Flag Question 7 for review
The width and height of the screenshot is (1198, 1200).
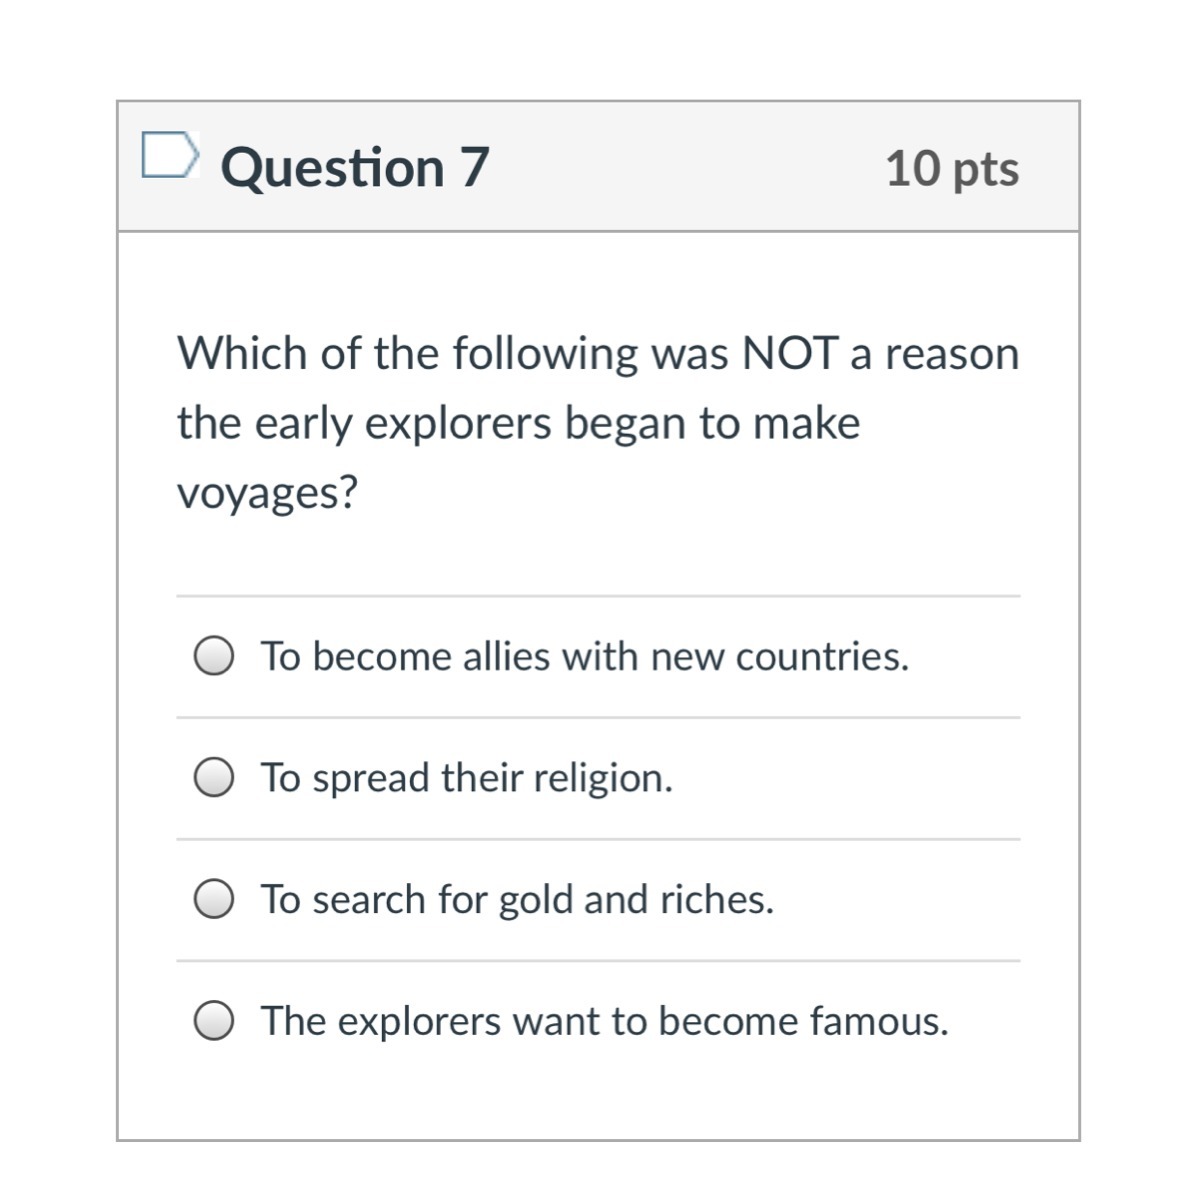pyautogui.click(x=168, y=156)
